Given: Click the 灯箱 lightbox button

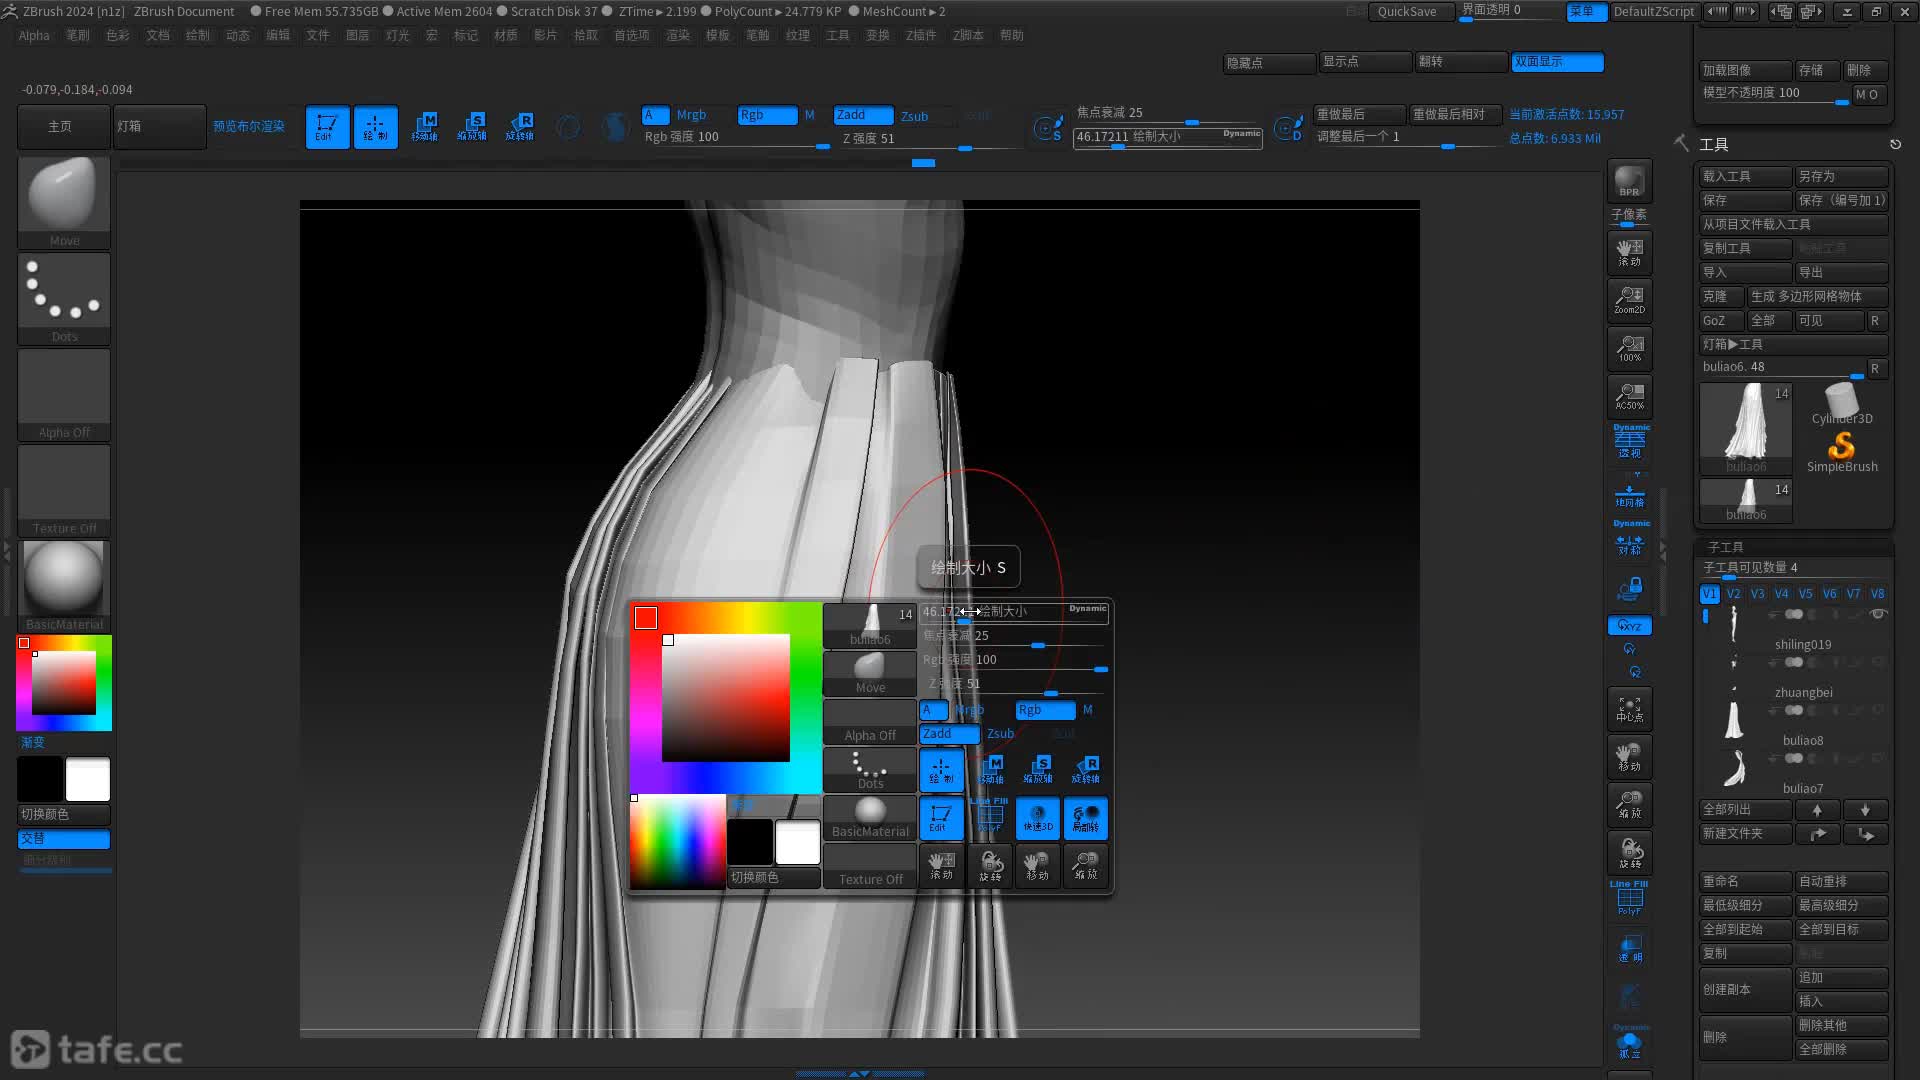Looking at the screenshot, I should pyautogui.click(x=159, y=127).
